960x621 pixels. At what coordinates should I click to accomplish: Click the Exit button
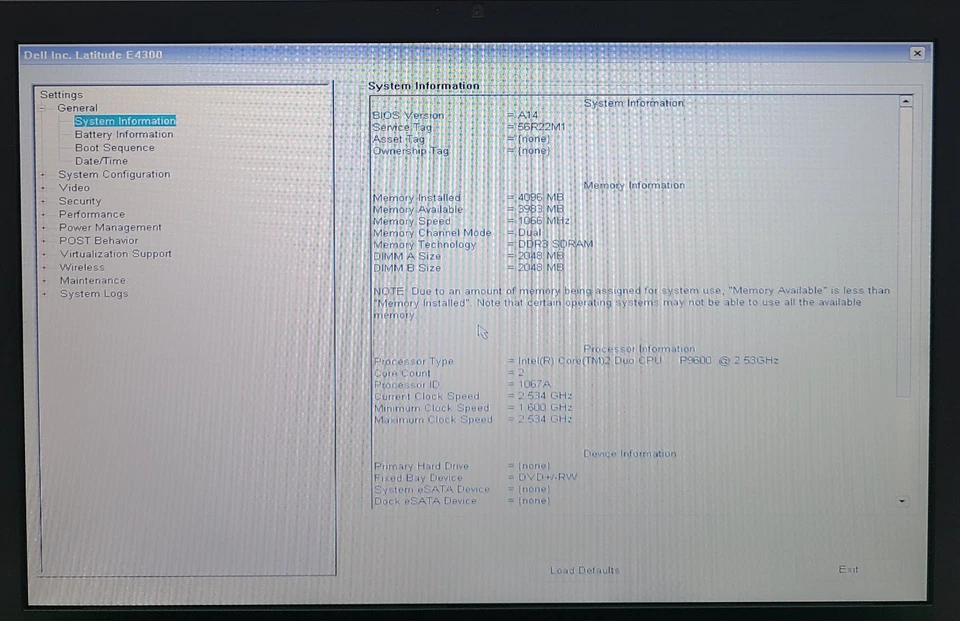(x=848, y=569)
